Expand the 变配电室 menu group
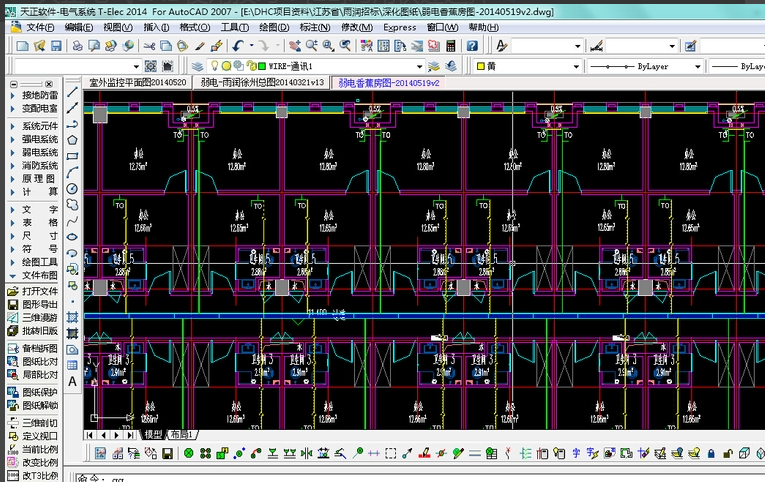 point(34,108)
